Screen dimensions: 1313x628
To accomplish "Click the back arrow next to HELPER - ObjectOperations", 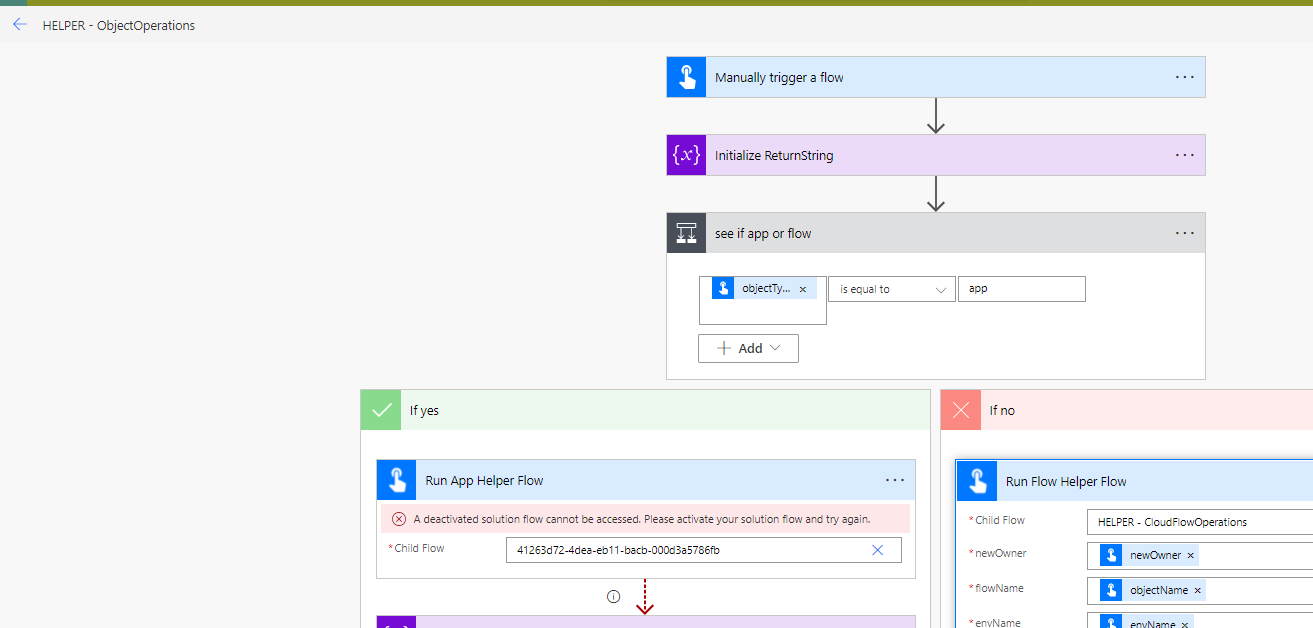I will click(19, 25).
